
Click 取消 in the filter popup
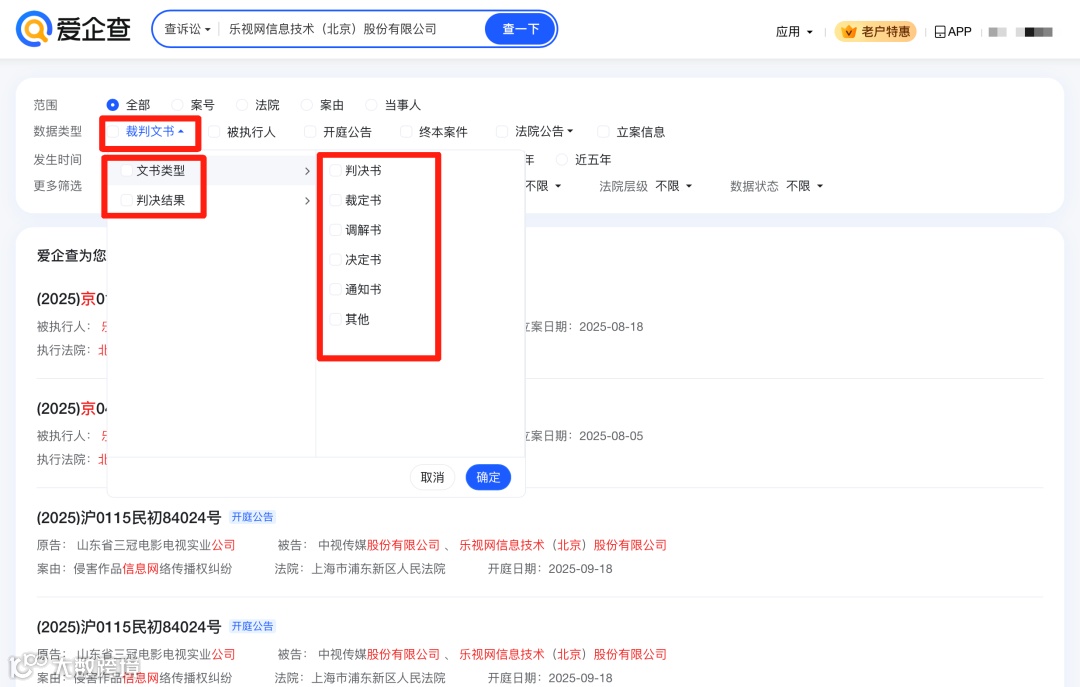pyautogui.click(x=433, y=478)
